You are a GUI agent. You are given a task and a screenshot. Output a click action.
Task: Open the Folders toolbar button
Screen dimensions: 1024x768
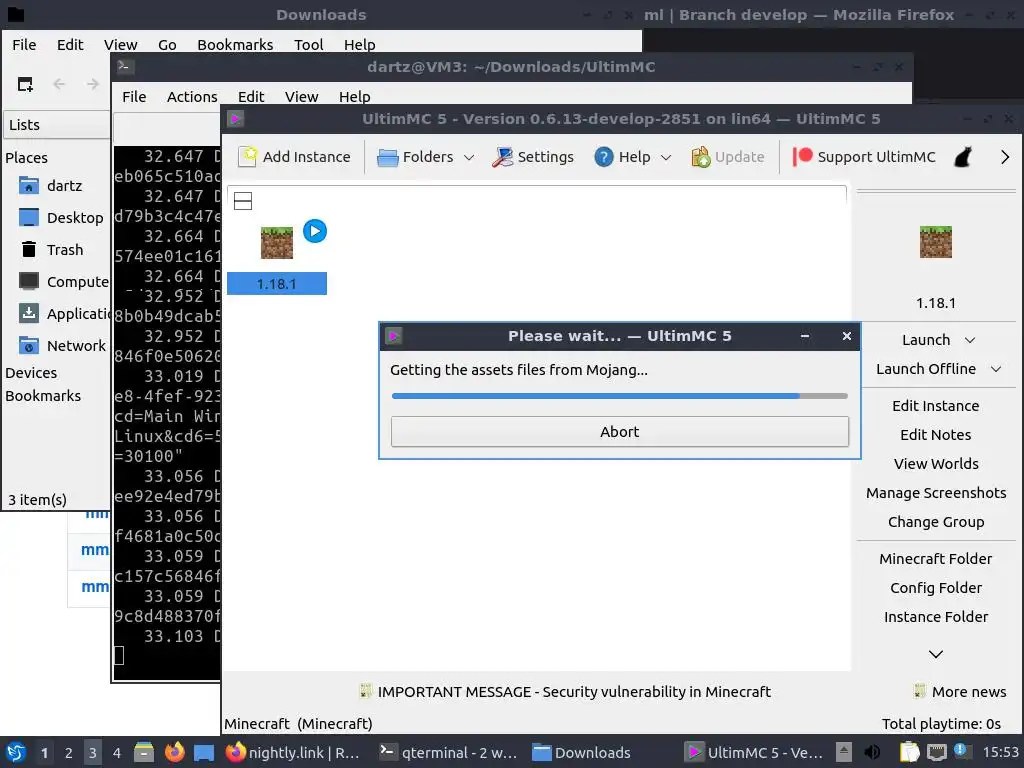point(415,157)
